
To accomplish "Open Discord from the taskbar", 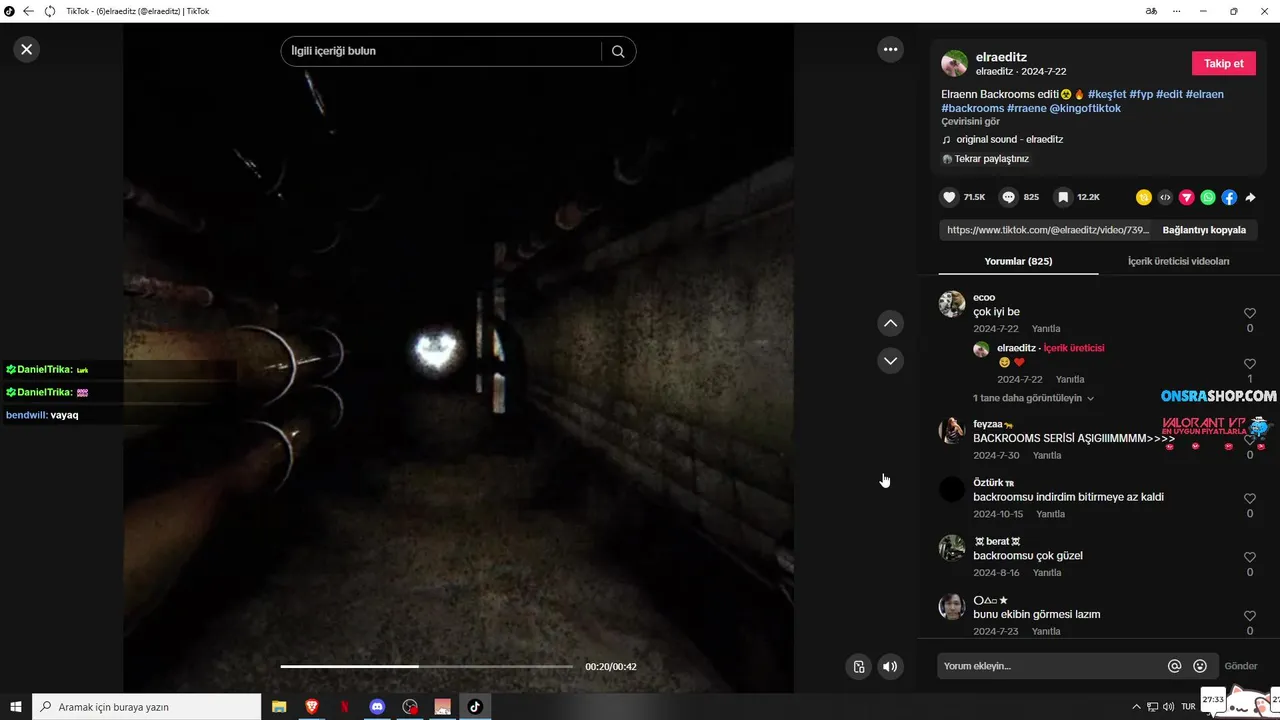I will click(x=377, y=706).
